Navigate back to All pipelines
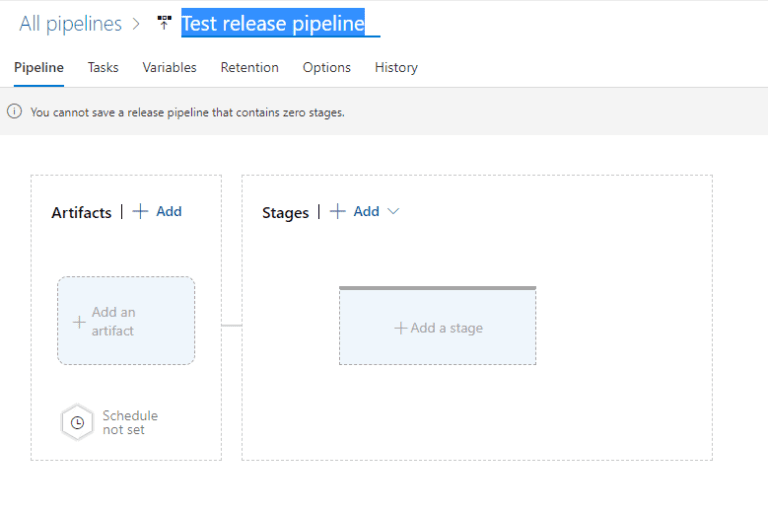The height and width of the screenshot is (517, 768). (x=70, y=24)
